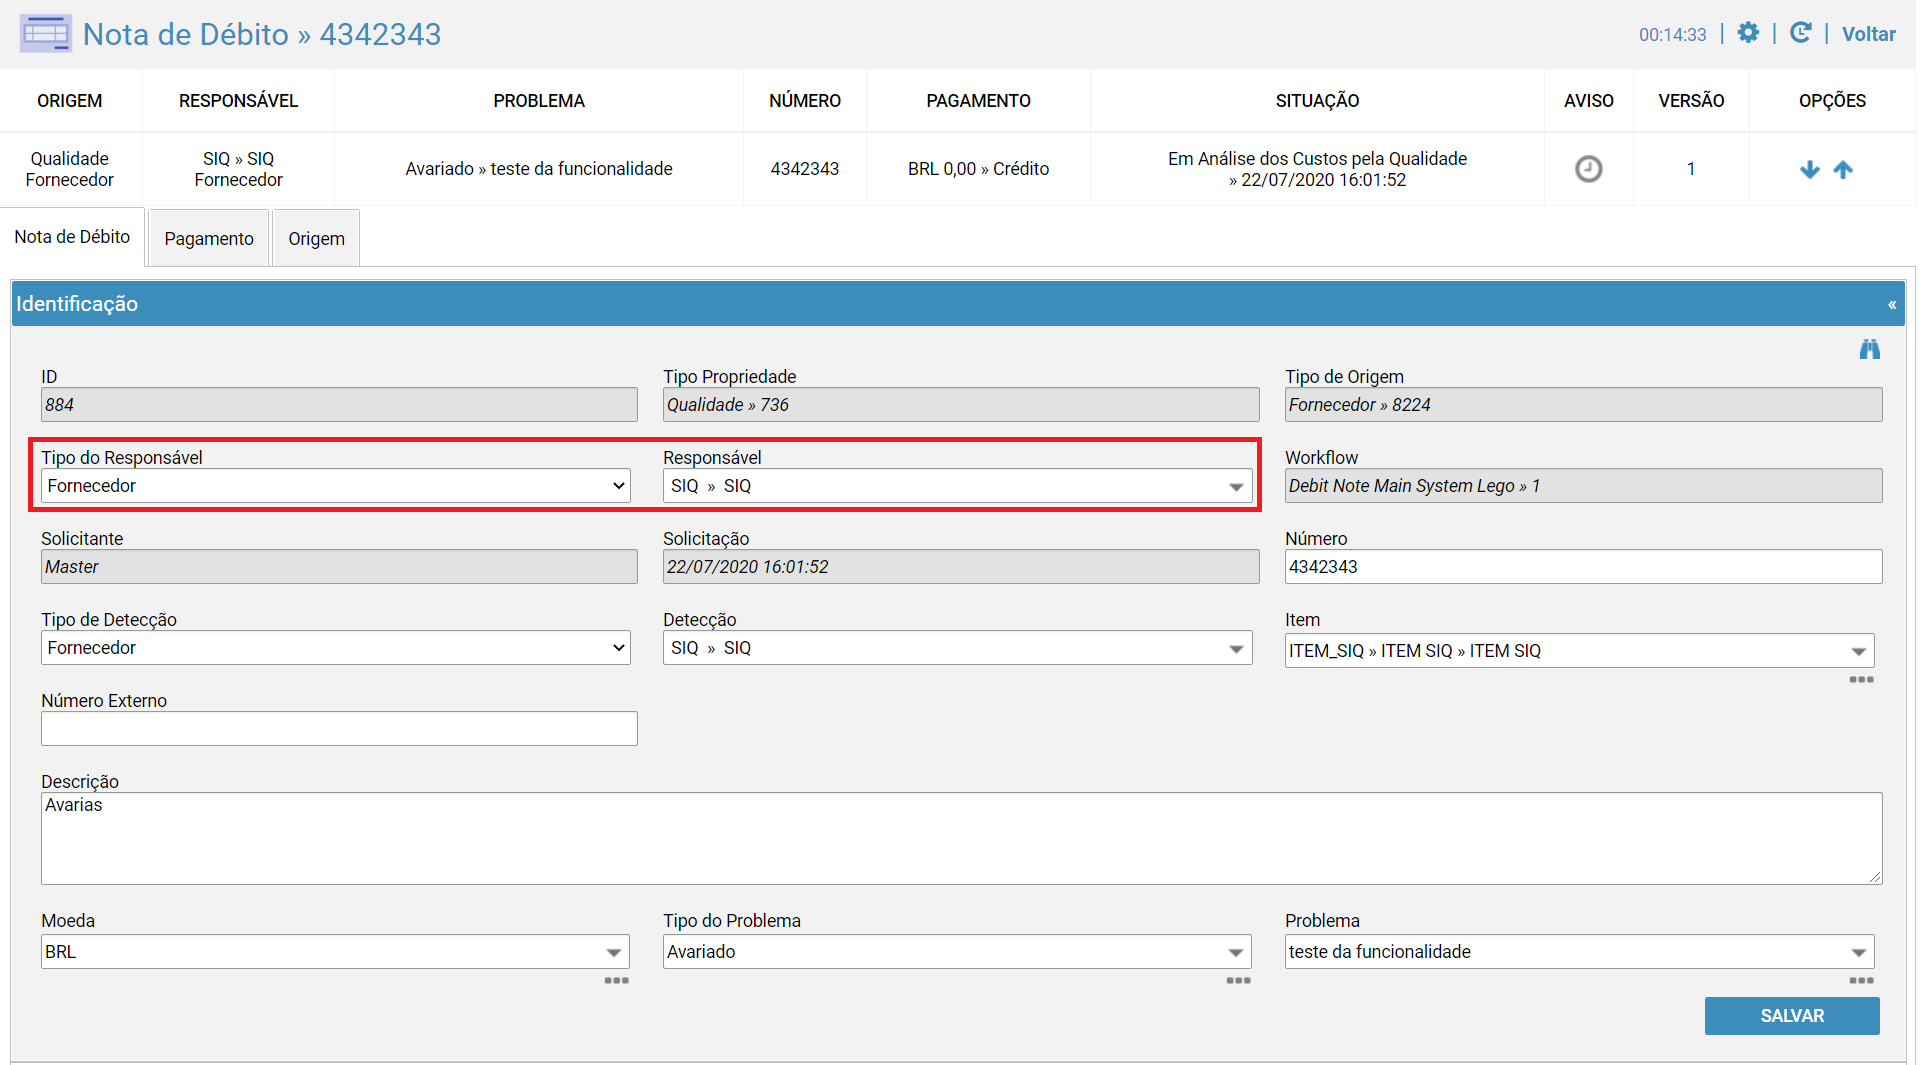Screen dimensions: 1920x1065
Task: Click the up arrow under OPÇÕES
Action: [x=1843, y=170]
